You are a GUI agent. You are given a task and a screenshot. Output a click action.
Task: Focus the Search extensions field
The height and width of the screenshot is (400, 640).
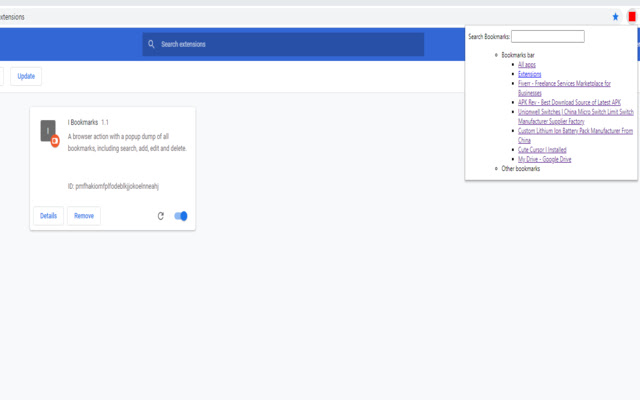(x=283, y=44)
